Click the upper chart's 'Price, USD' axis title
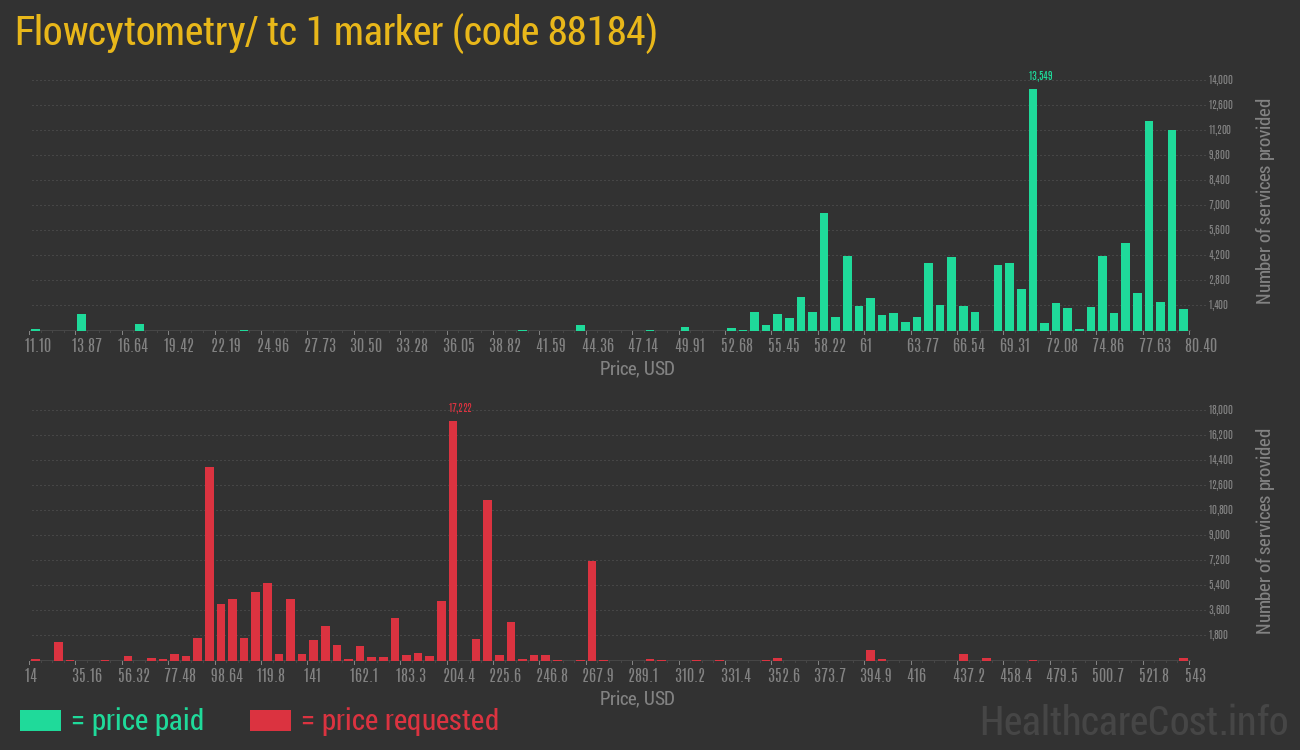Image resolution: width=1300 pixels, height=750 pixels. pos(637,369)
